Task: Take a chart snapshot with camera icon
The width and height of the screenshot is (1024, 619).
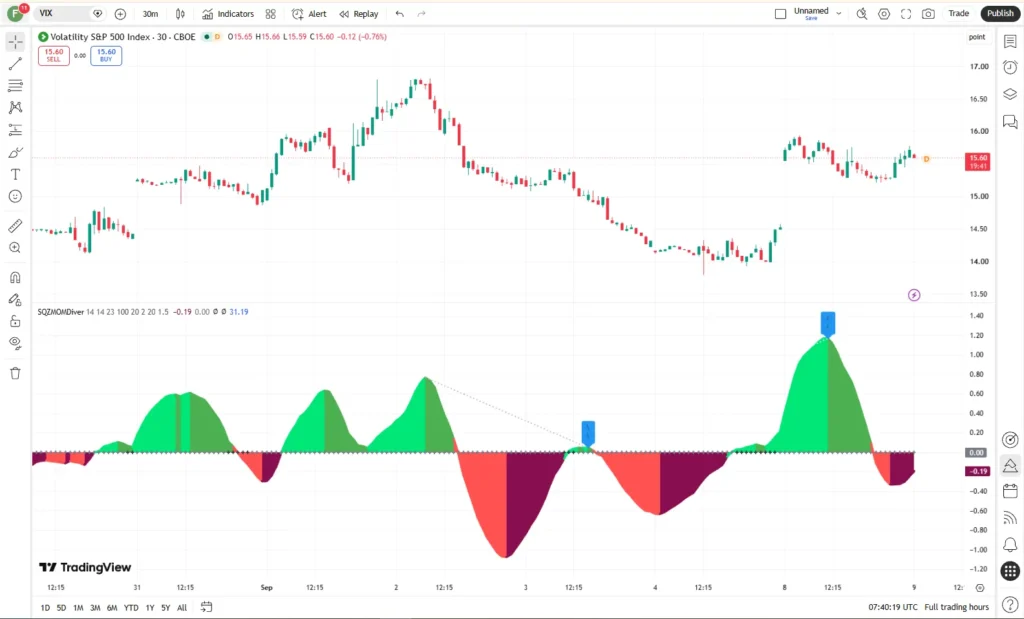Action: pos(928,14)
